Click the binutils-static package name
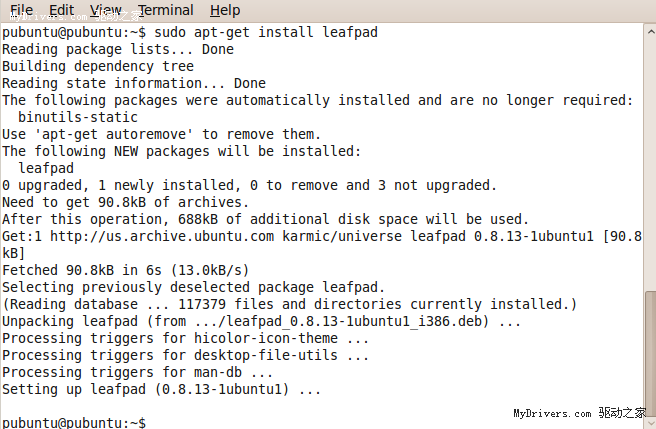Screen dimensions: 656x429 pos(78,117)
